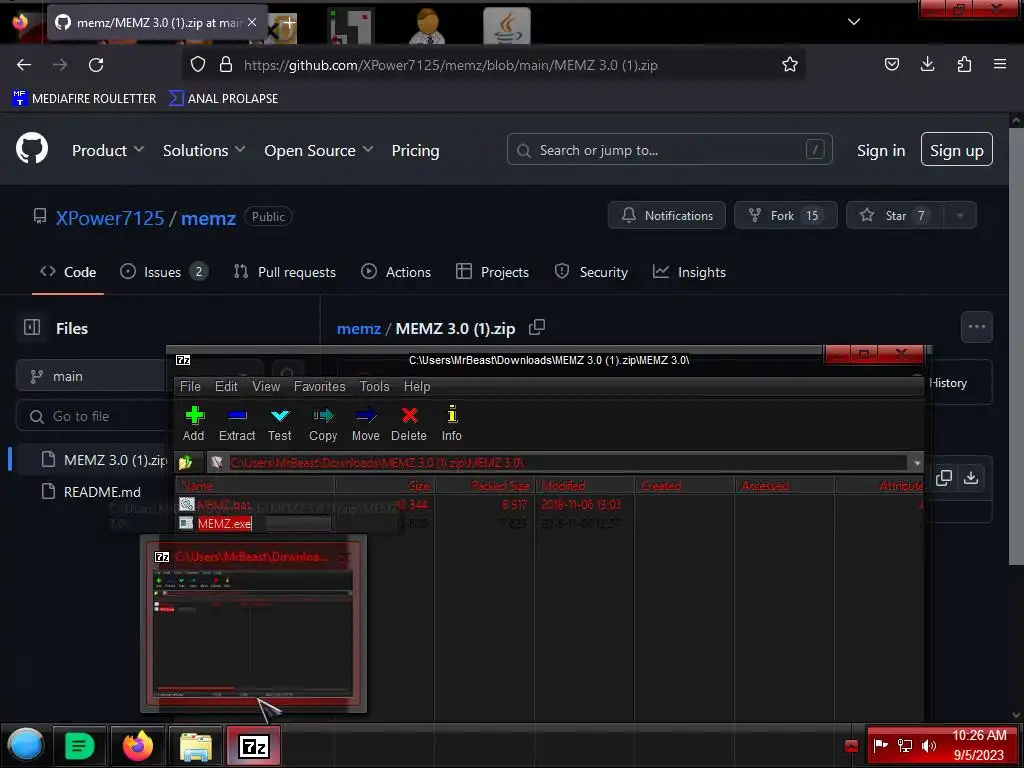Image resolution: width=1024 pixels, height=768 pixels.
Task: Open the Insights tab
Action: tap(689, 272)
